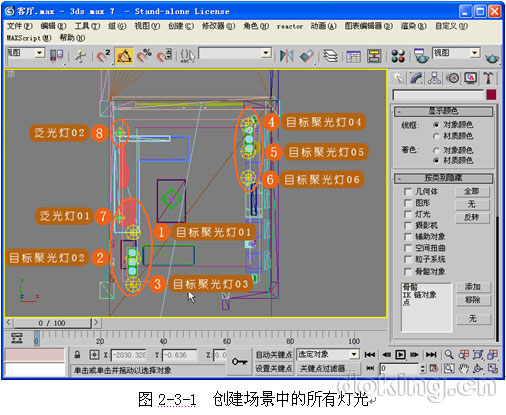Click the 反转 button

pyautogui.click(x=472, y=218)
